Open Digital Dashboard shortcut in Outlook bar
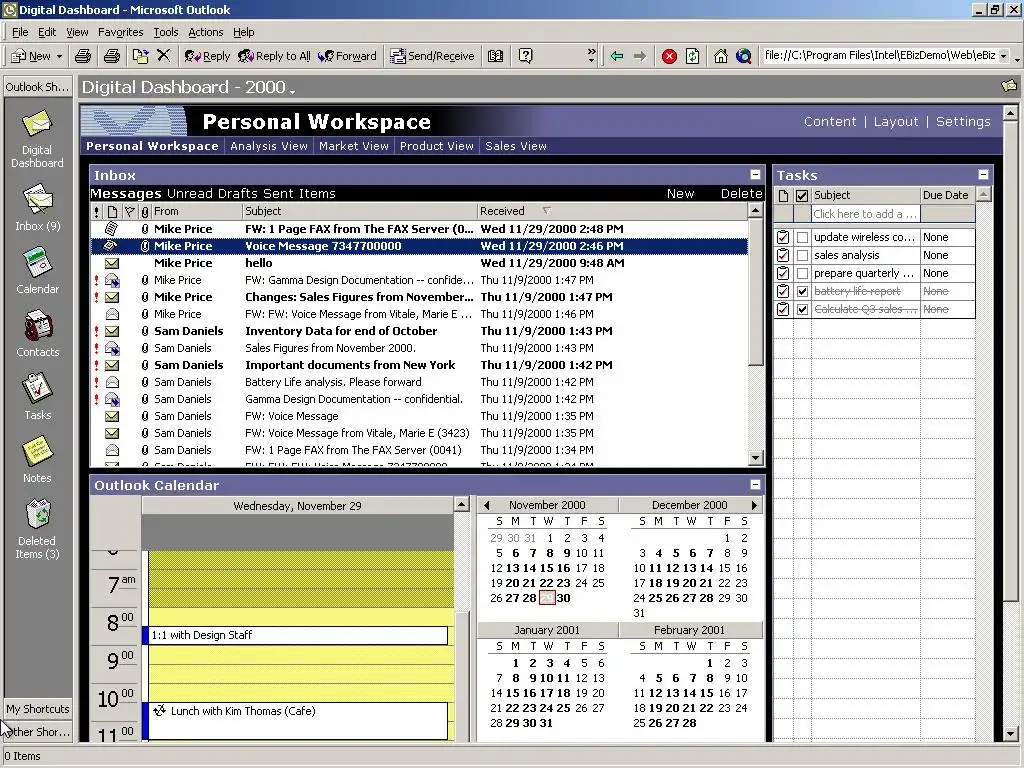Viewport: 1024px width, 768px height. [37, 139]
